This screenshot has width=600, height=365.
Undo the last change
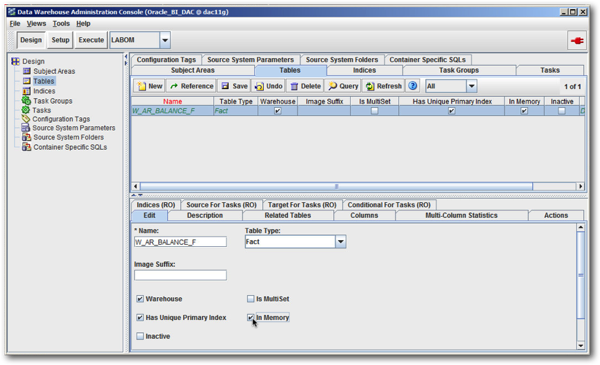(269, 86)
